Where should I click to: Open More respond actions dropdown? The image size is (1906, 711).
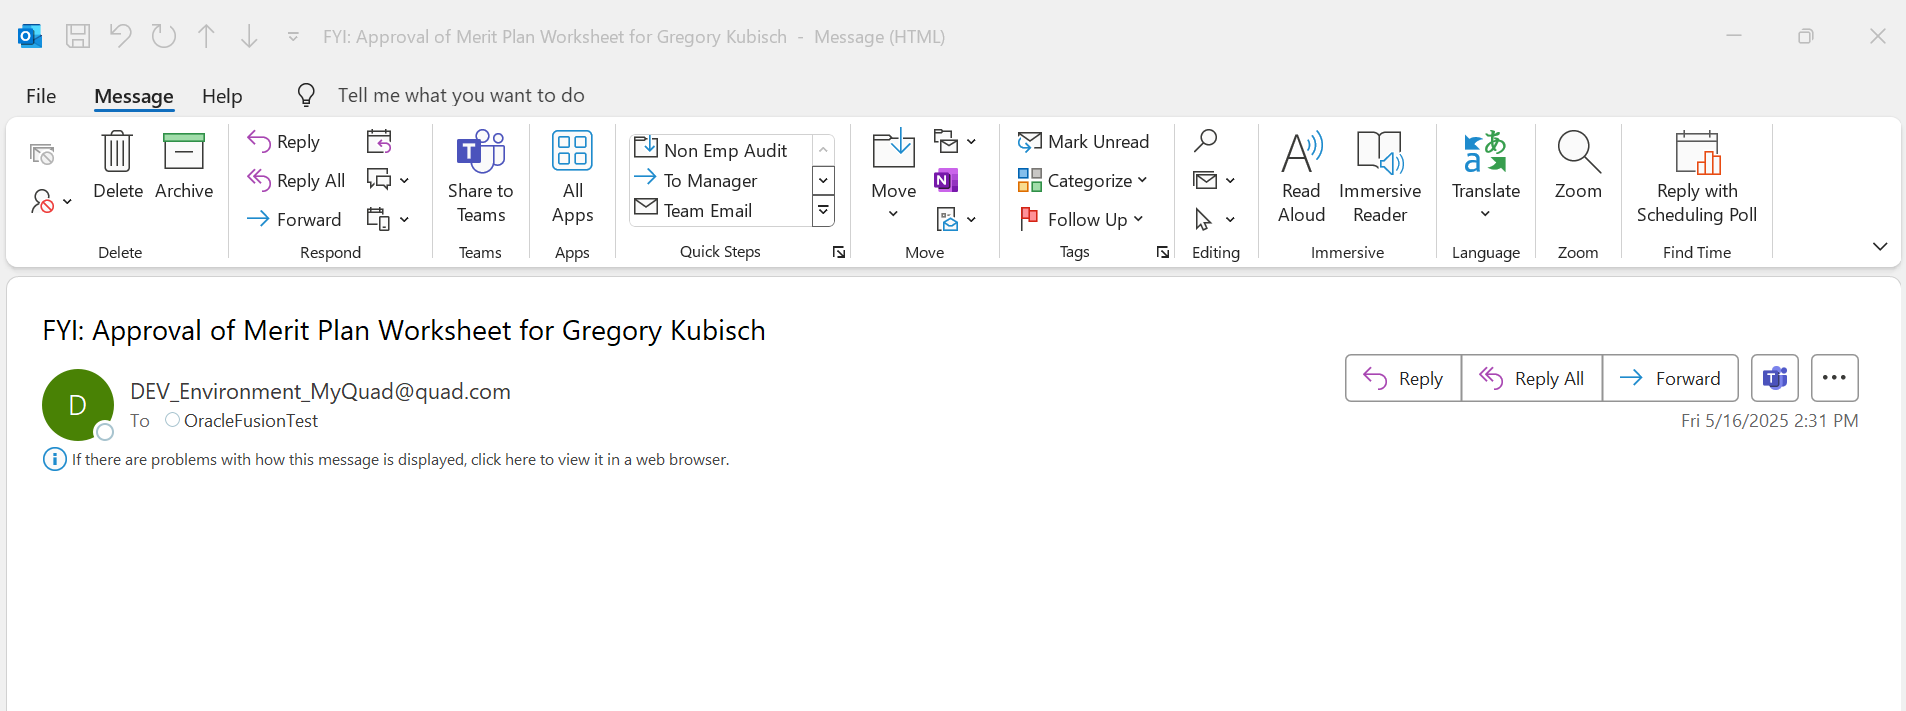388,219
